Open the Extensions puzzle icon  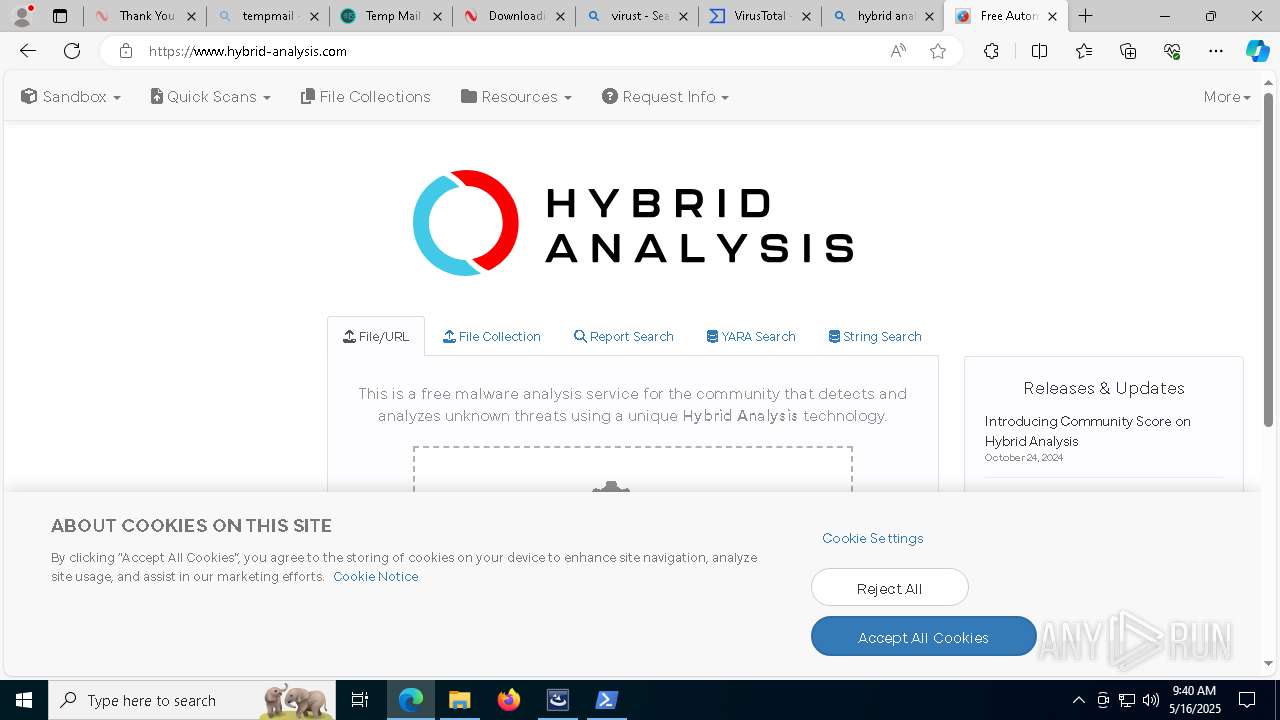pos(991,51)
